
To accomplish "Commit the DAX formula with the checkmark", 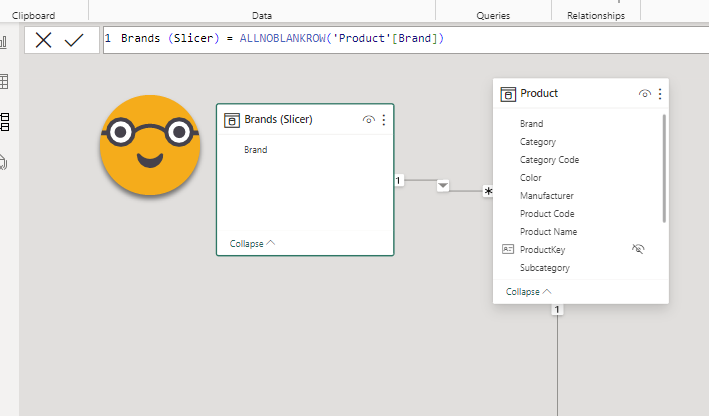I will click(74, 40).
